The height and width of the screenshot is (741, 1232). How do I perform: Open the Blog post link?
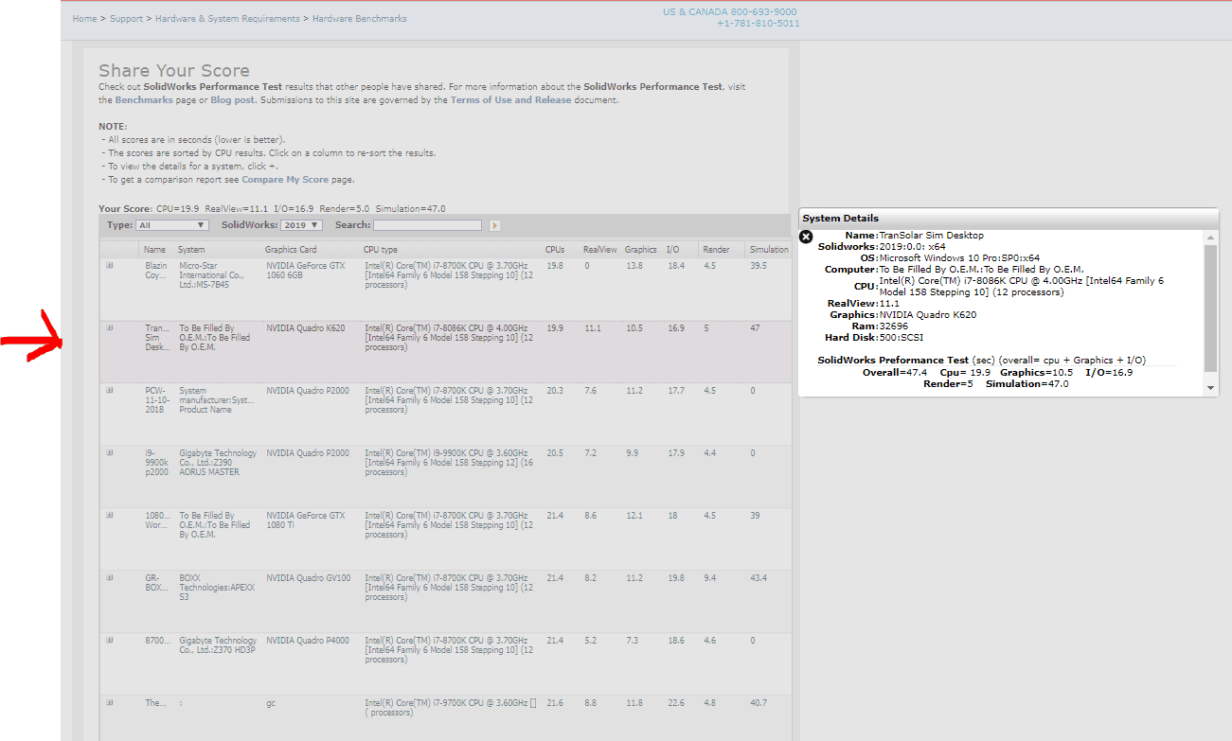[232, 100]
